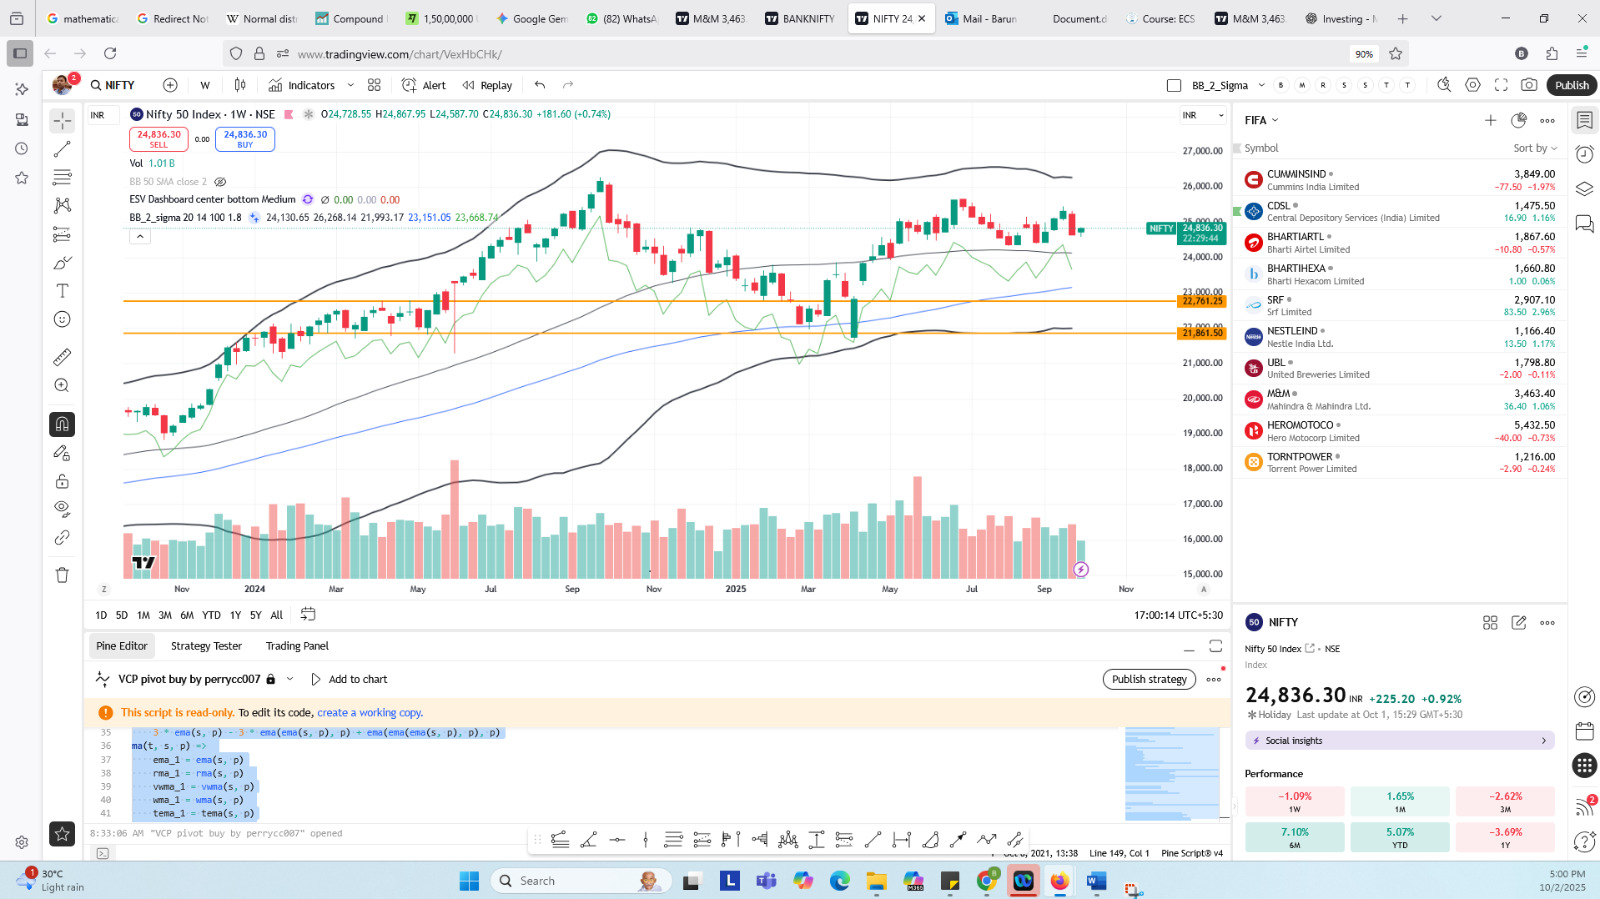Click the red SELL price button
This screenshot has width=1600, height=899.
coord(159,139)
